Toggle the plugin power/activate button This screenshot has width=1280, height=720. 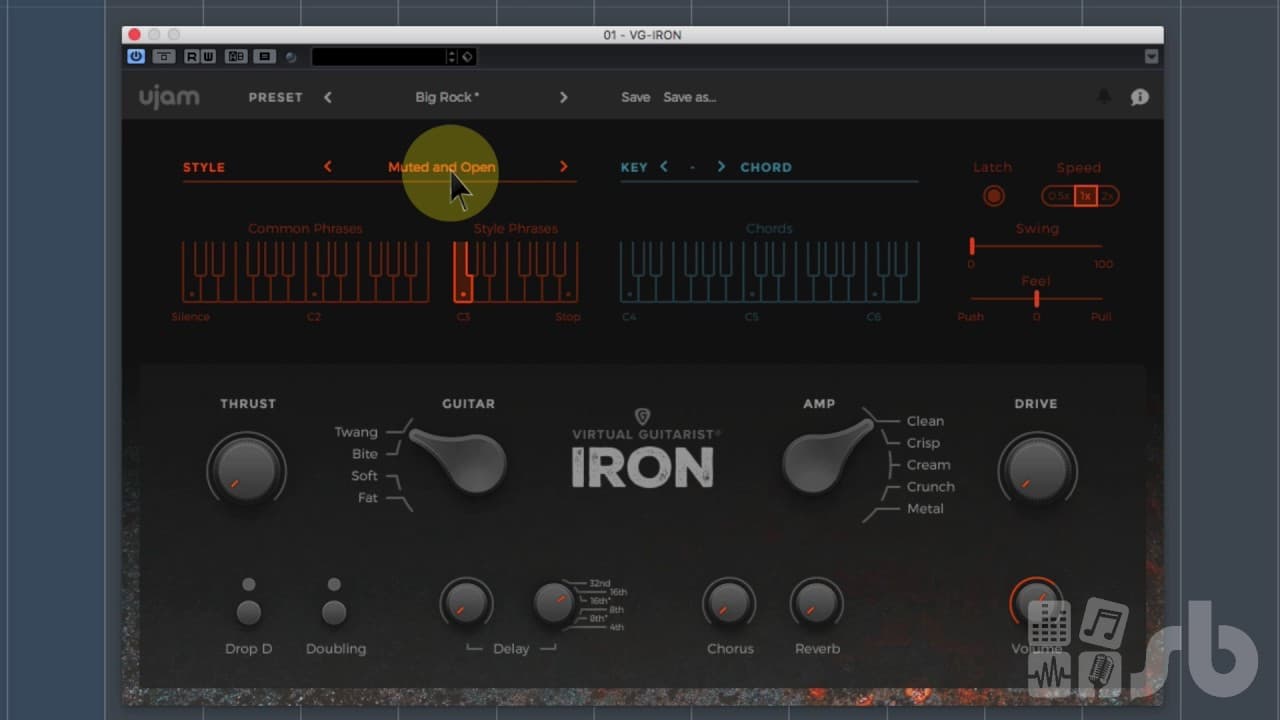click(136, 57)
